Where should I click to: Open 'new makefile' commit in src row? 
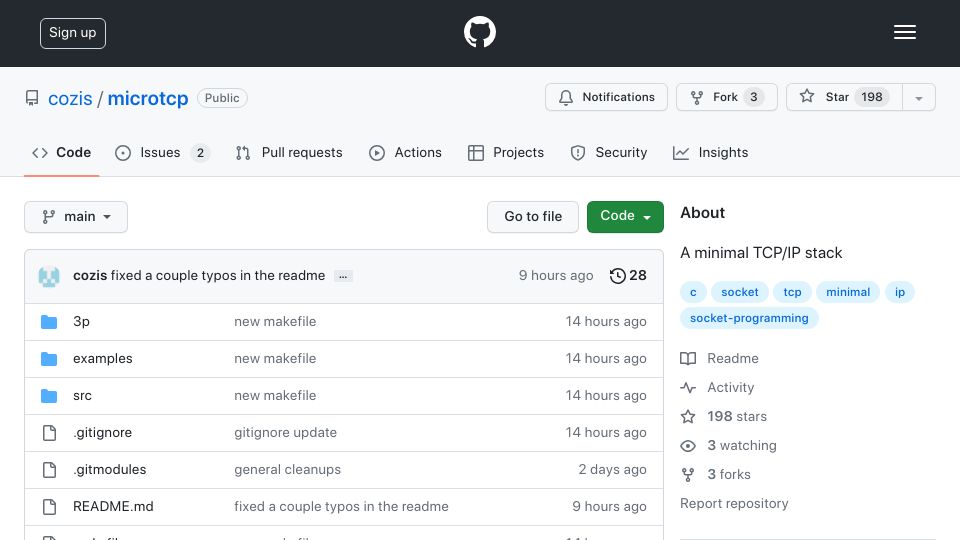point(275,396)
